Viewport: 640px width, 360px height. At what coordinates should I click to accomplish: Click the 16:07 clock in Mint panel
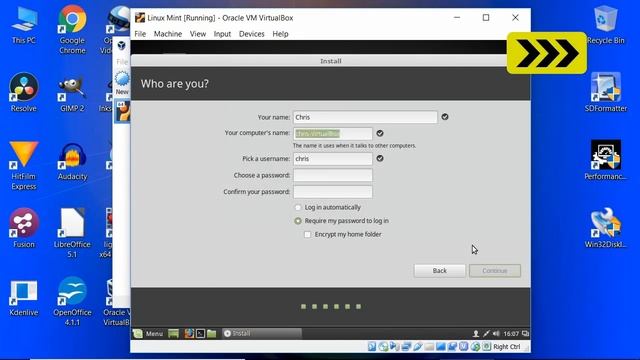[511, 333]
